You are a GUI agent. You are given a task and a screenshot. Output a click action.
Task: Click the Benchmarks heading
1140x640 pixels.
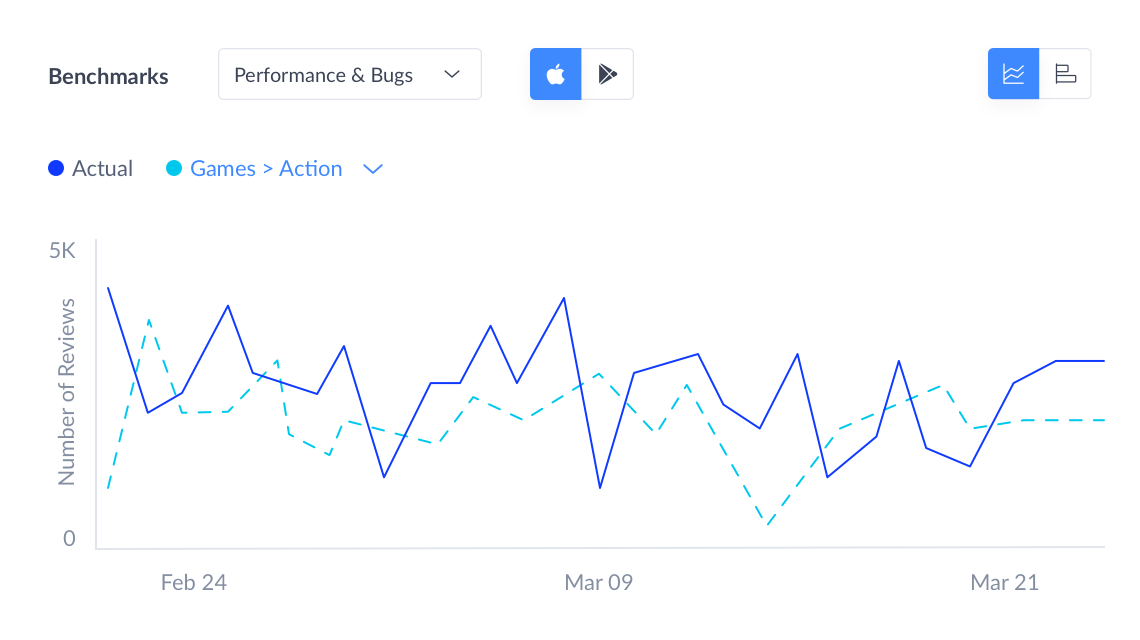coord(108,76)
